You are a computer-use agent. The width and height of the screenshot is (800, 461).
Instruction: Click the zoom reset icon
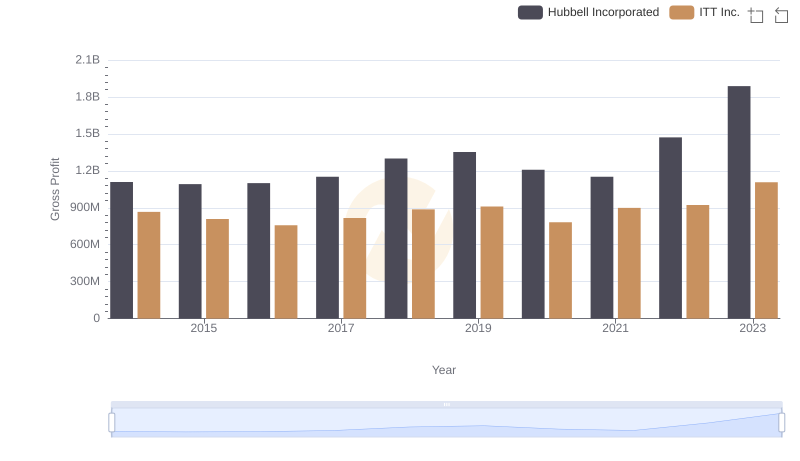[781, 15]
